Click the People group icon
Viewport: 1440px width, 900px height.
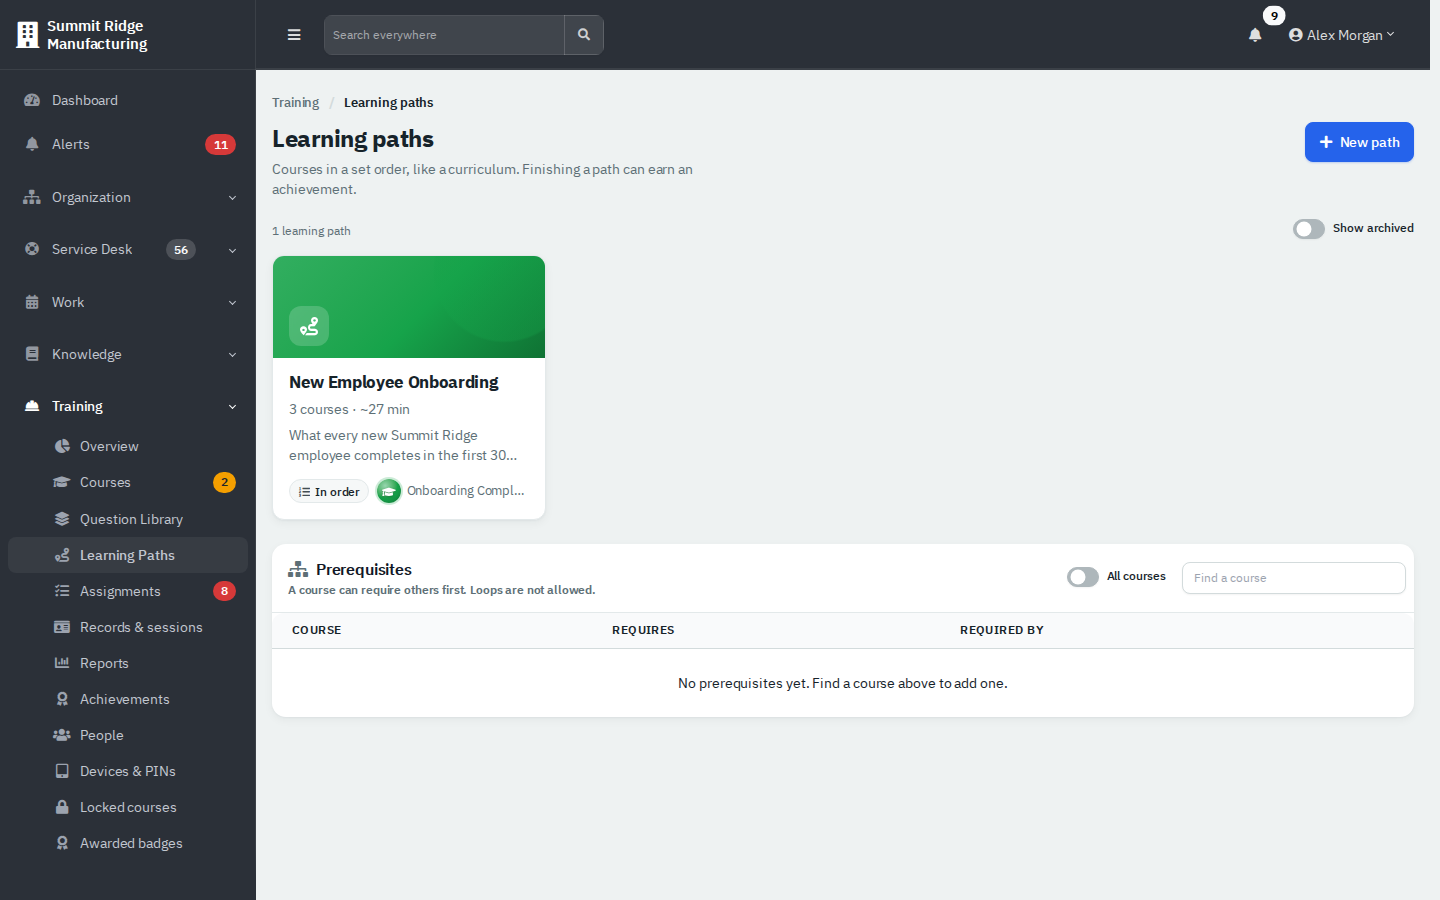tap(62, 735)
